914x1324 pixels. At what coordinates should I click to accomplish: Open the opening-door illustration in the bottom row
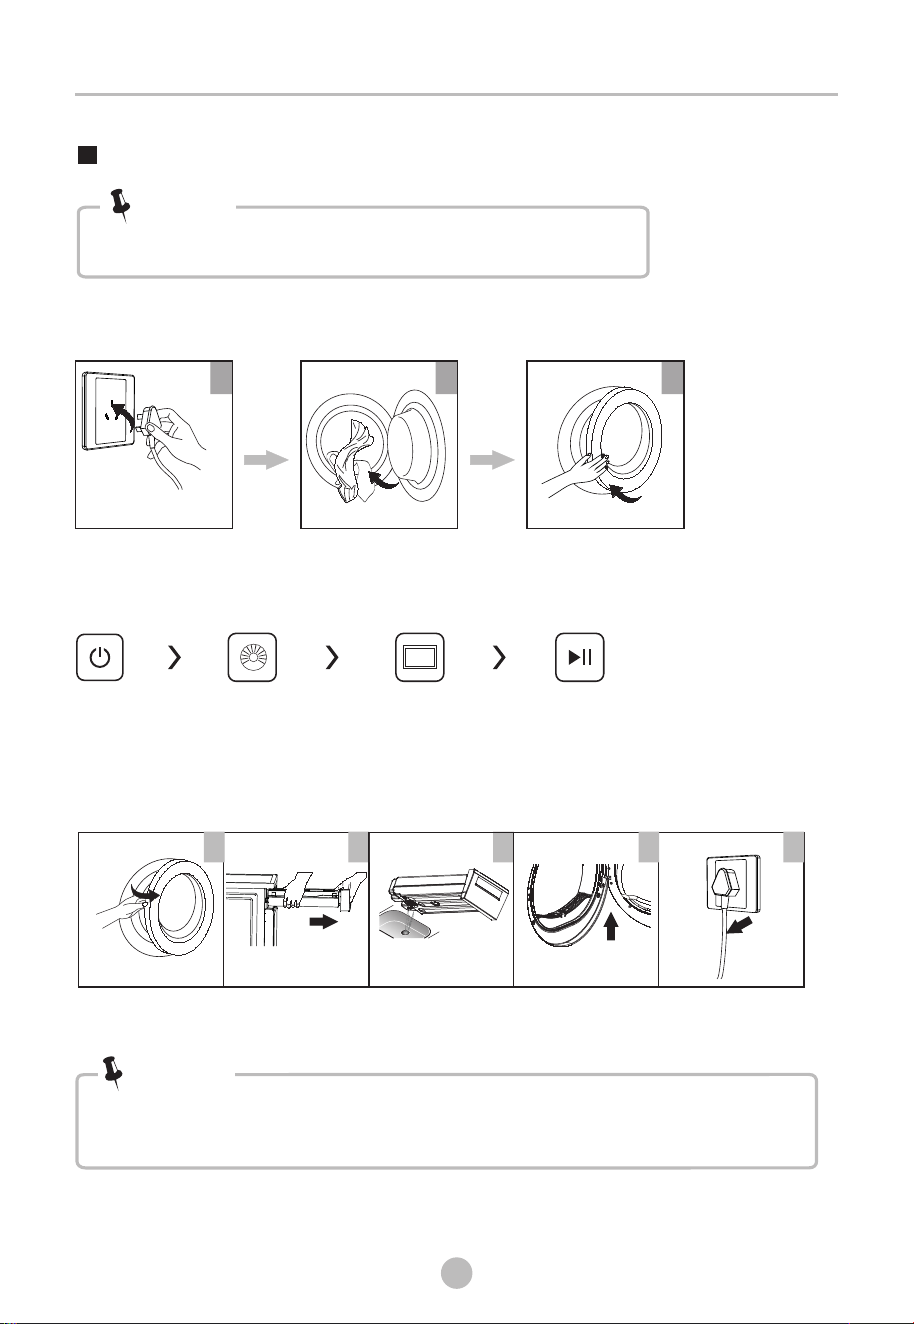(151, 909)
